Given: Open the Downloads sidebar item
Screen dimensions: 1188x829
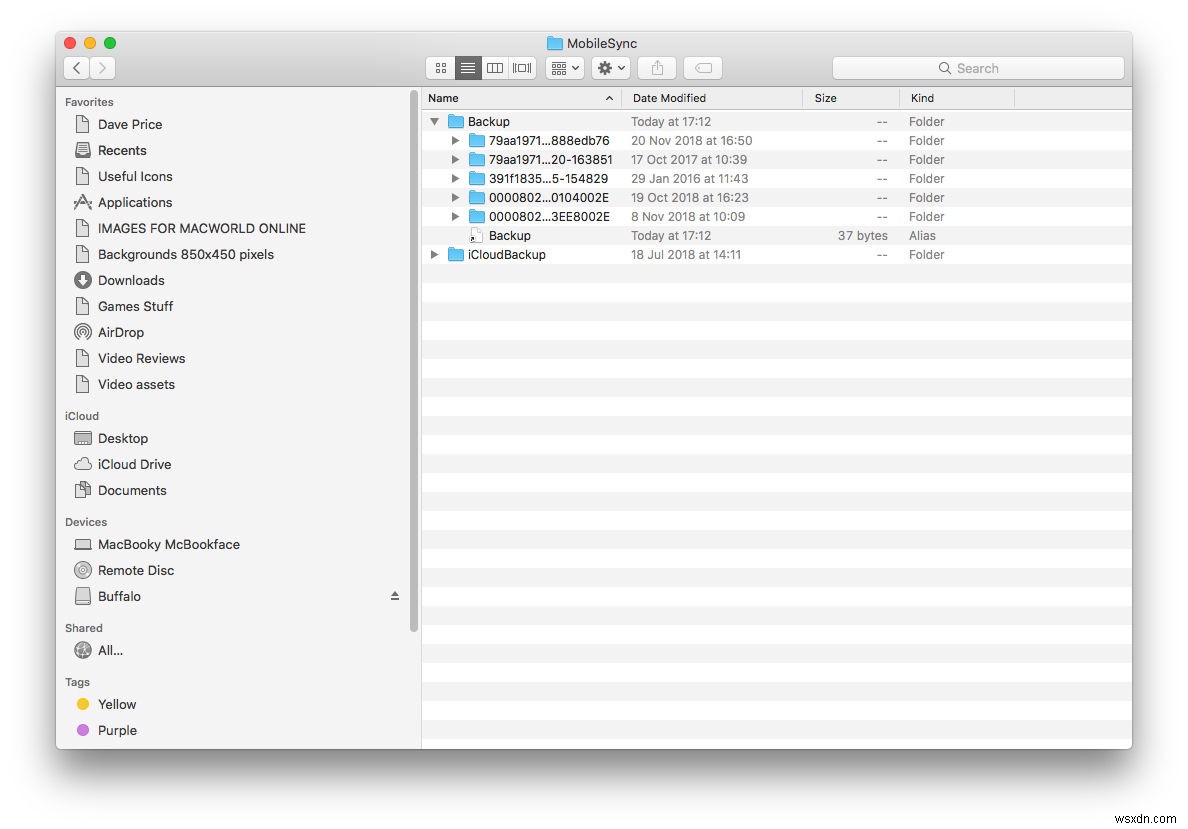Looking at the screenshot, I should (131, 280).
